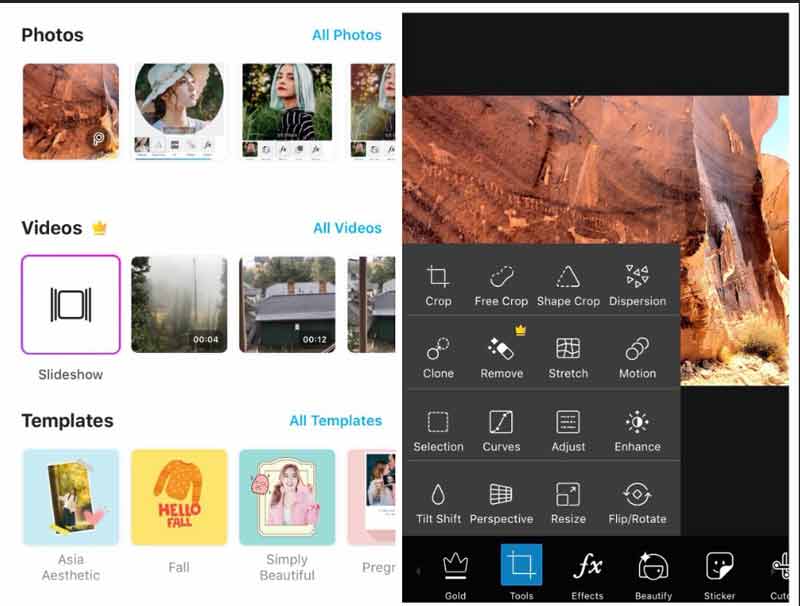Image resolution: width=800 pixels, height=606 pixels.
Task: Select the Stretch tool
Action: [x=568, y=357]
